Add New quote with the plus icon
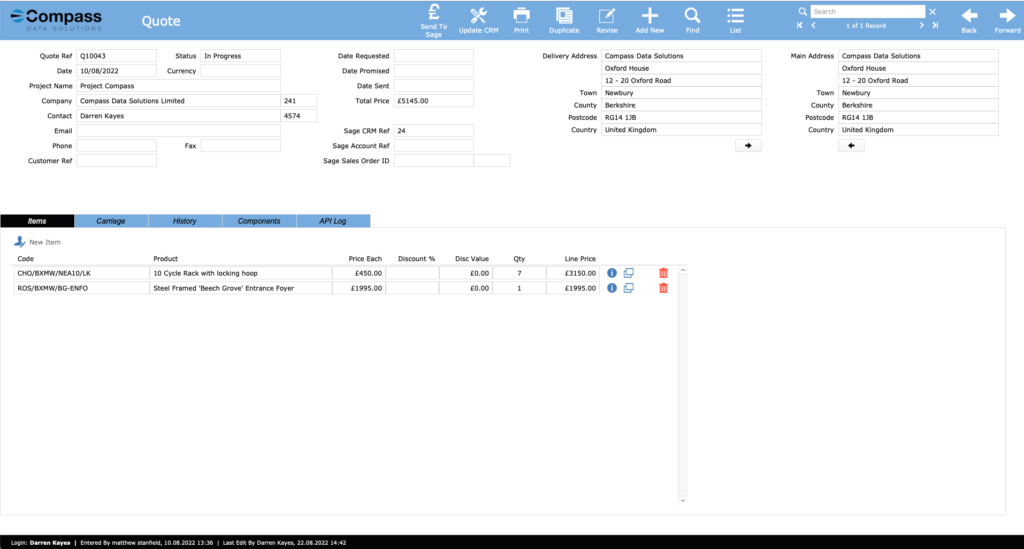 (649, 18)
